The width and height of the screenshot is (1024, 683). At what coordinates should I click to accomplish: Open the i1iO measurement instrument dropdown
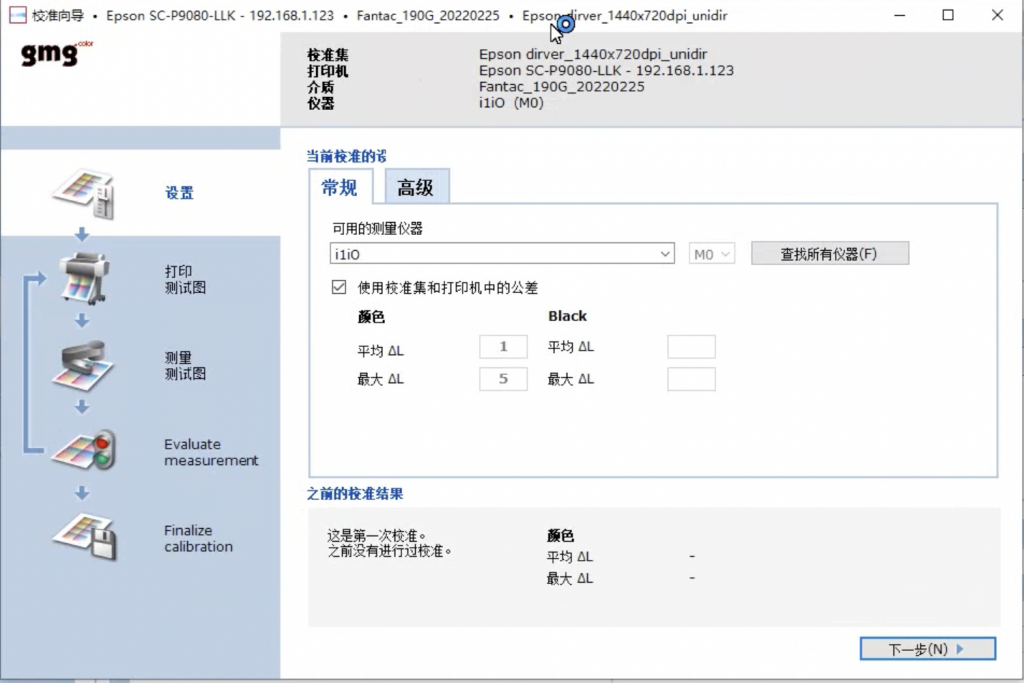(x=502, y=254)
